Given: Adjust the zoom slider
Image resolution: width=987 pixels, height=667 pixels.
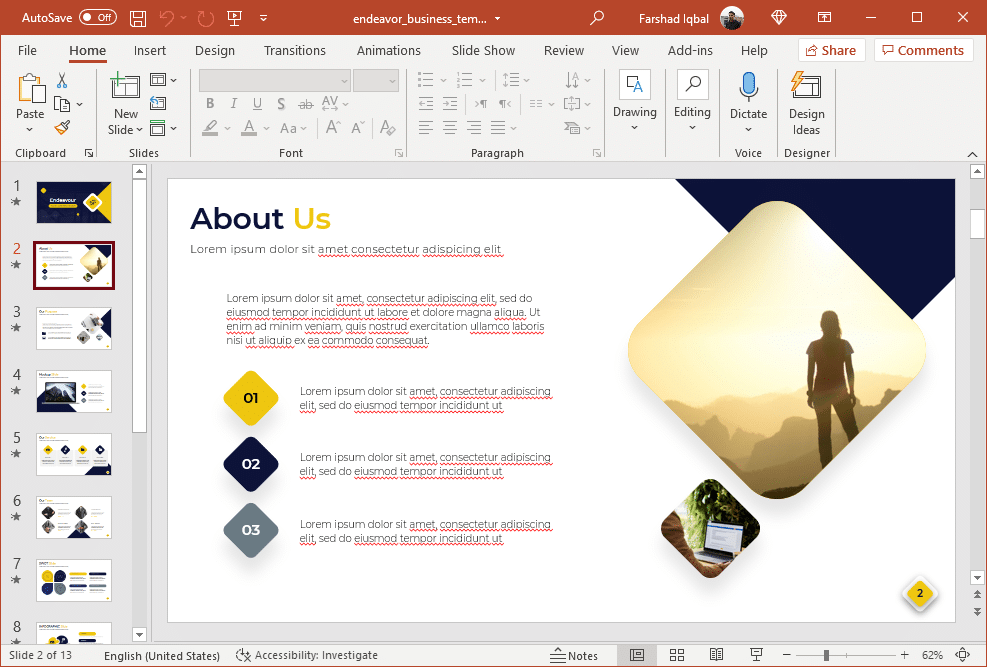Looking at the screenshot, I should tap(826, 655).
